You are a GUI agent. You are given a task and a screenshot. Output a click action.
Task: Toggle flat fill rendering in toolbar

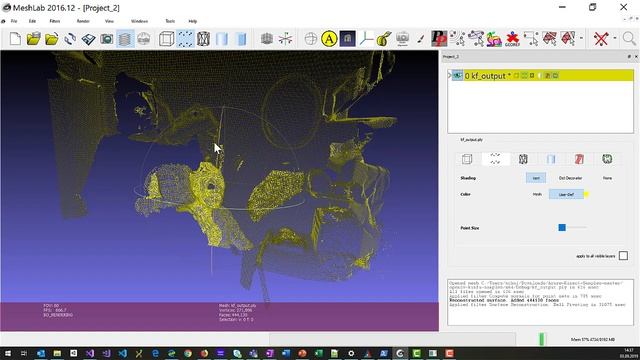(222, 39)
